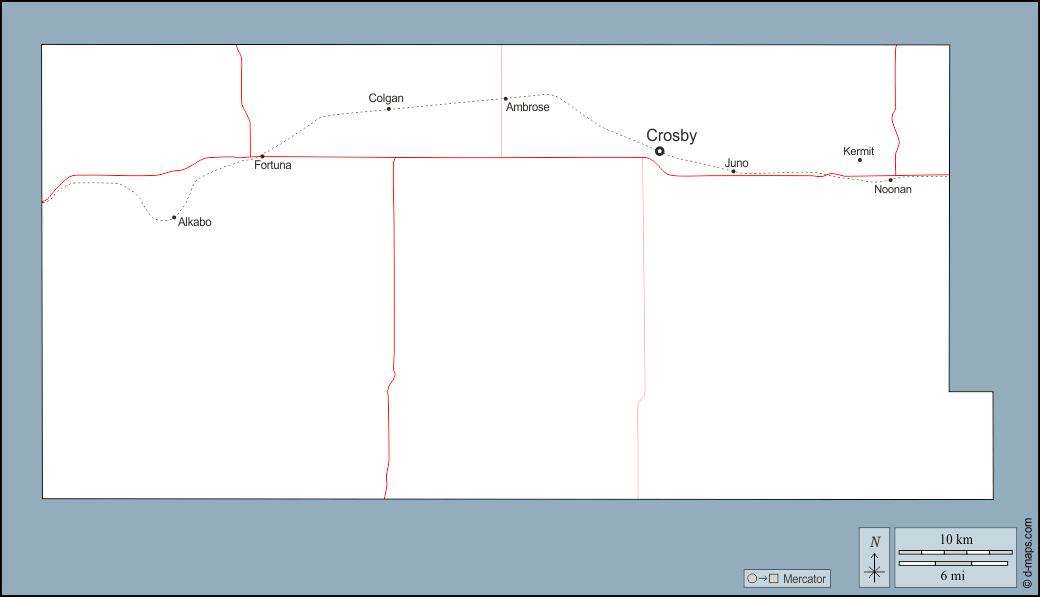The height and width of the screenshot is (597, 1040).
Task: Click the Noonan town dot marker
Action: pos(890,180)
